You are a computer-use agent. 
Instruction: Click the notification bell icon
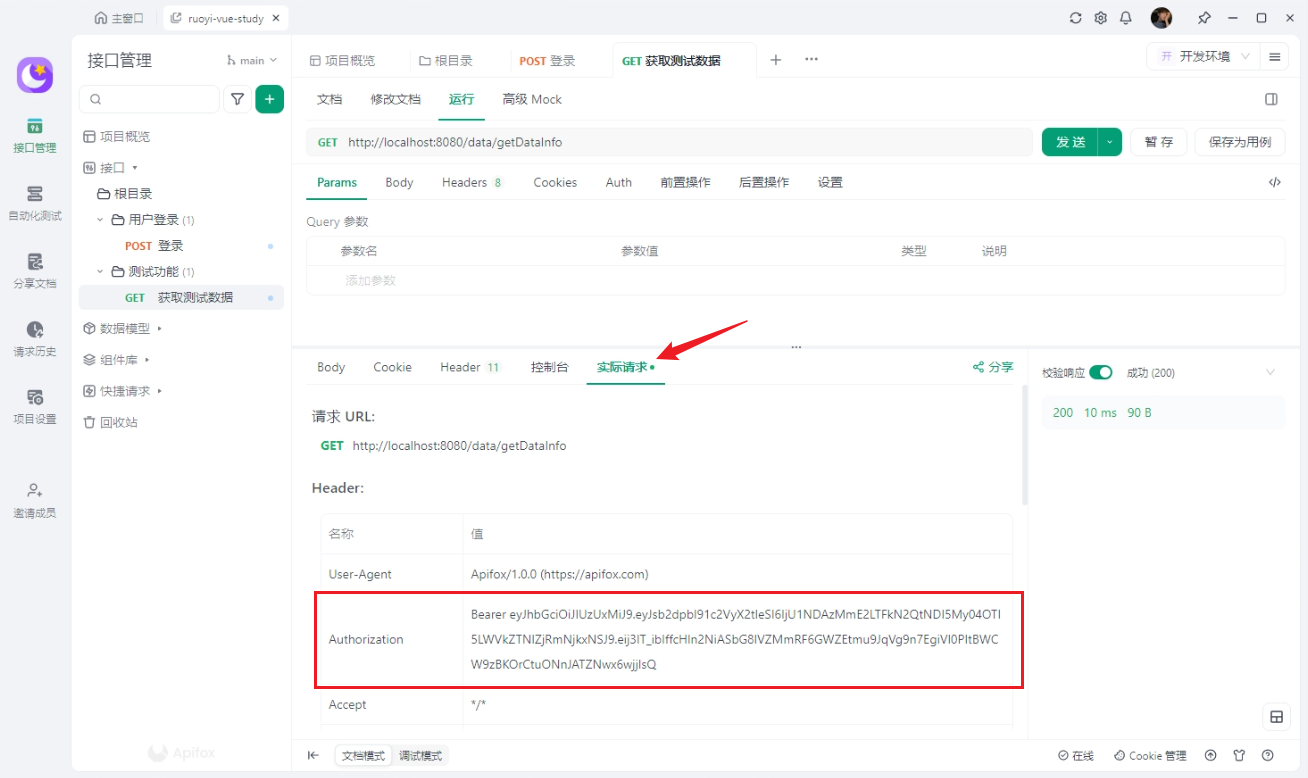click(x=1126, y=18)
